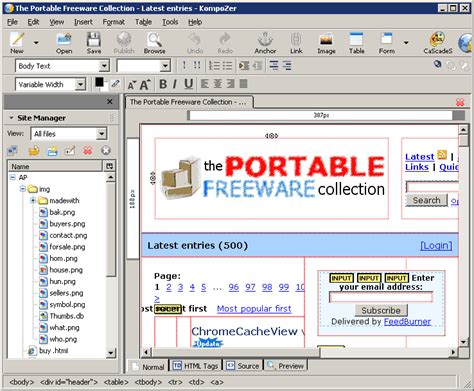This screenshot has width=474, height=391.
Task: Click the column picker icon beside Name header
Action: [x=110, y=166]
